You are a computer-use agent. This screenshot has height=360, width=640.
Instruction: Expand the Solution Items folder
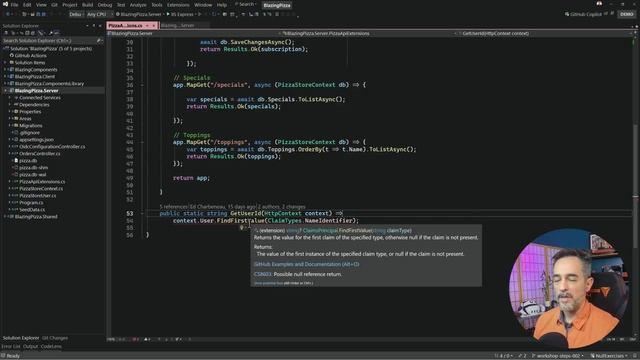(x=5, y=62)
